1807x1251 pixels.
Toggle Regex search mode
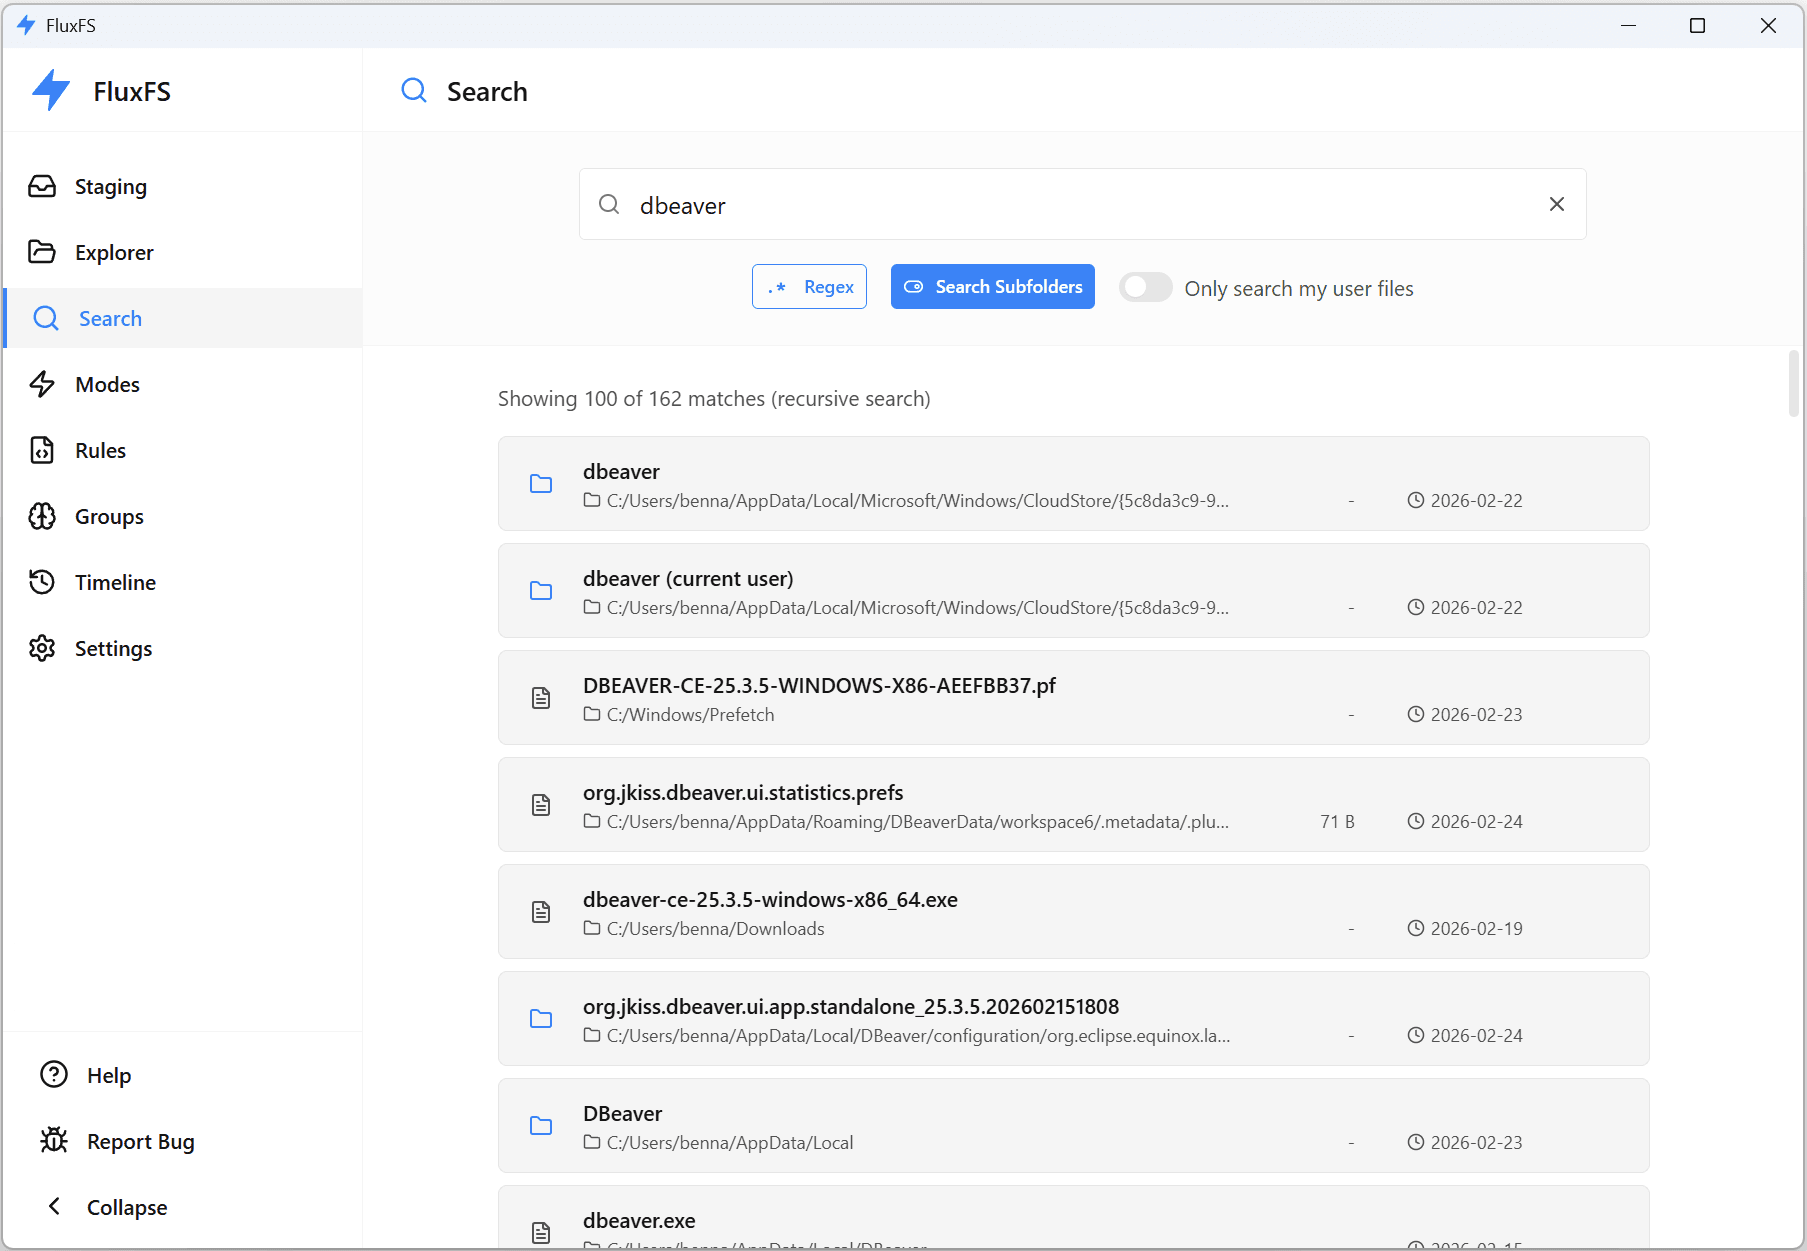click(x=808, y=286)
